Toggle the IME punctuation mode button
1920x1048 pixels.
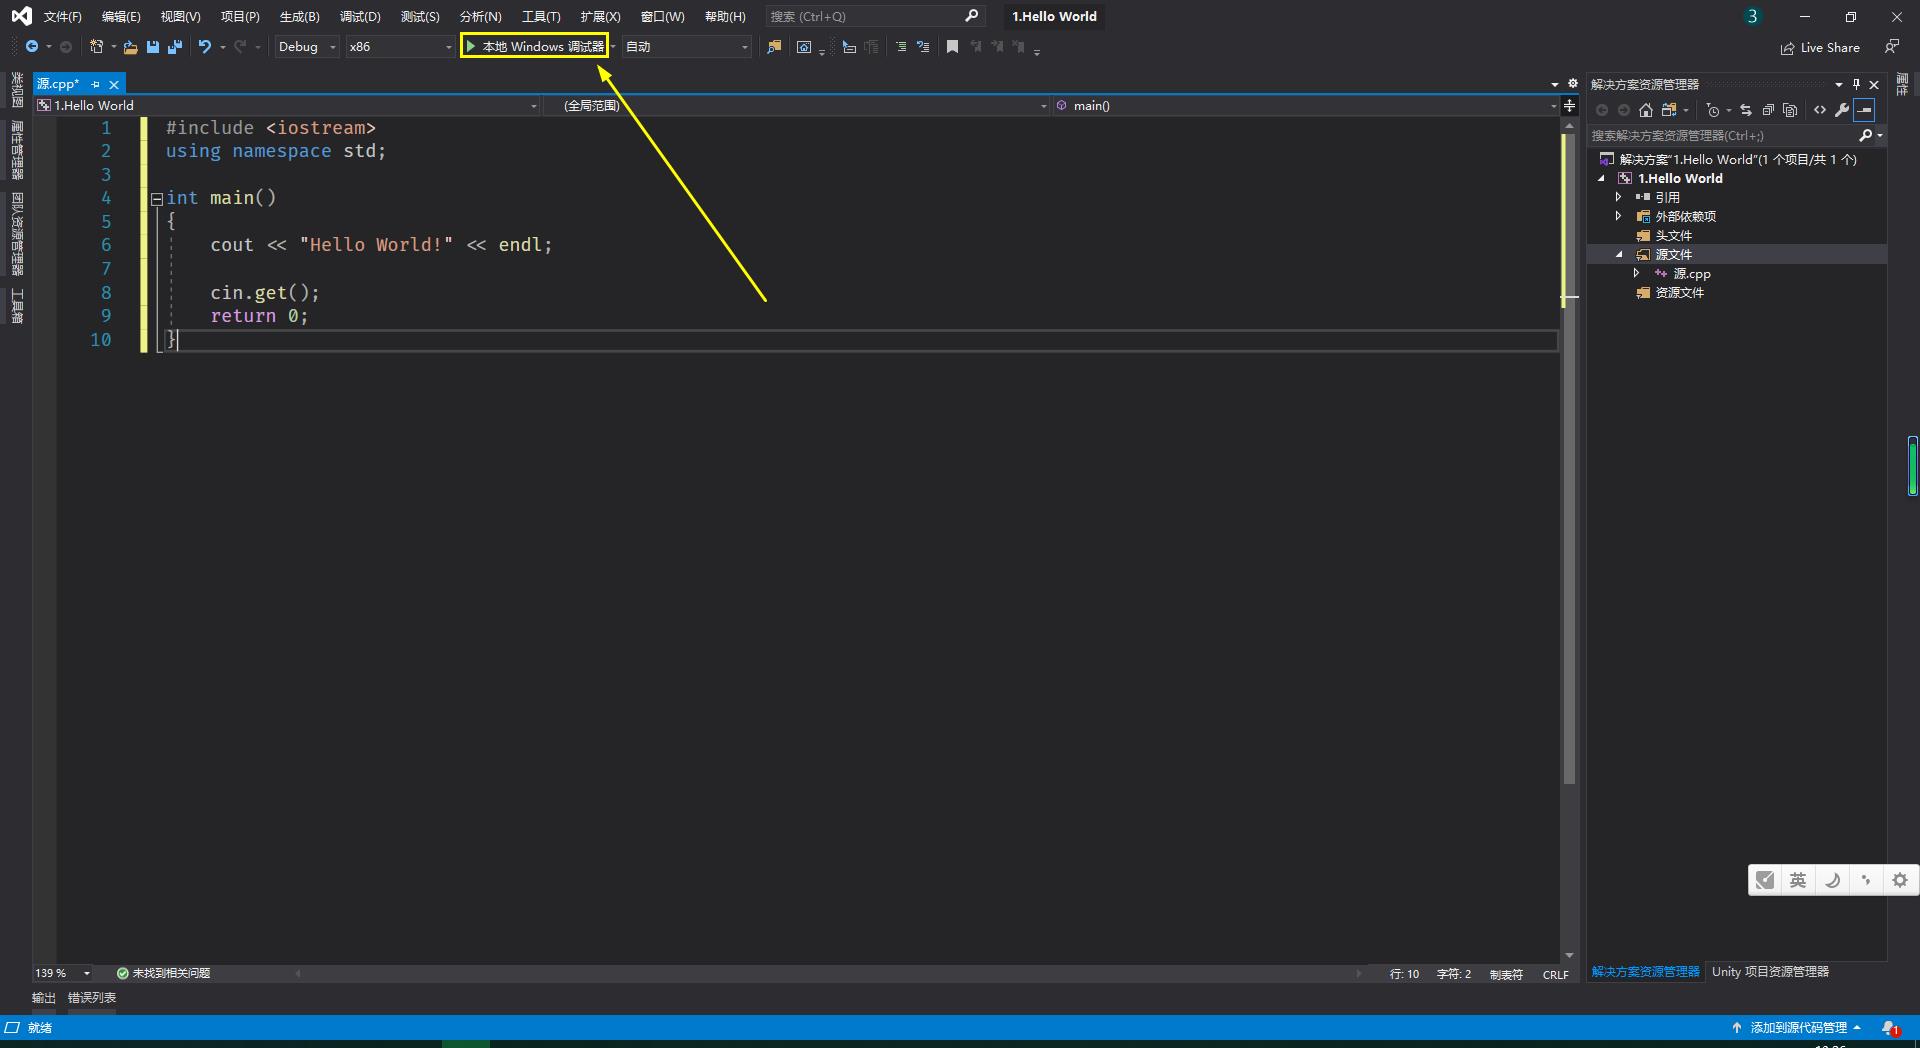(x=1866, y=880)
